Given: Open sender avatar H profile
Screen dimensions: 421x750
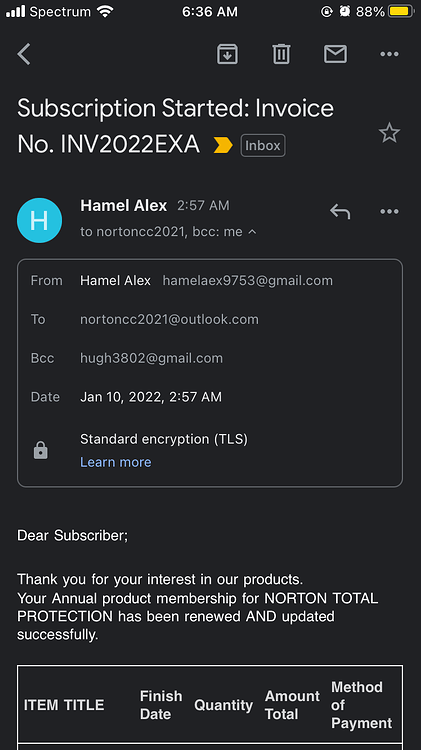Looking at the screenshot, I should click(x=39, y=221).
